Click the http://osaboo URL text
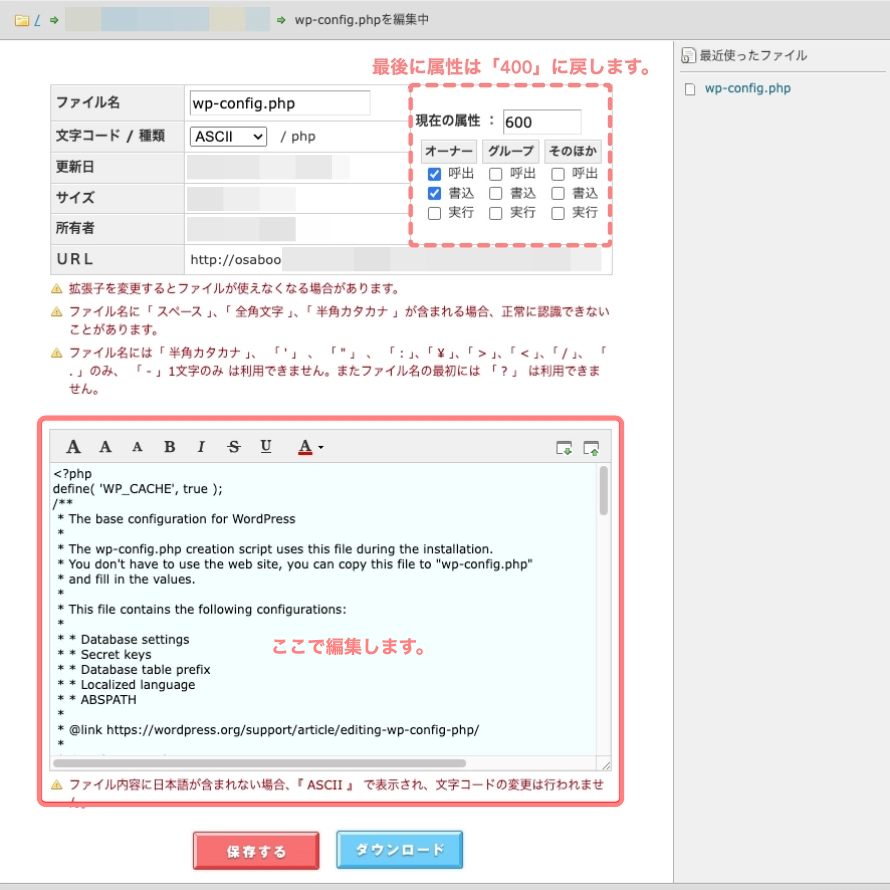Screen dimensions: 890x890 pos(236,260)
